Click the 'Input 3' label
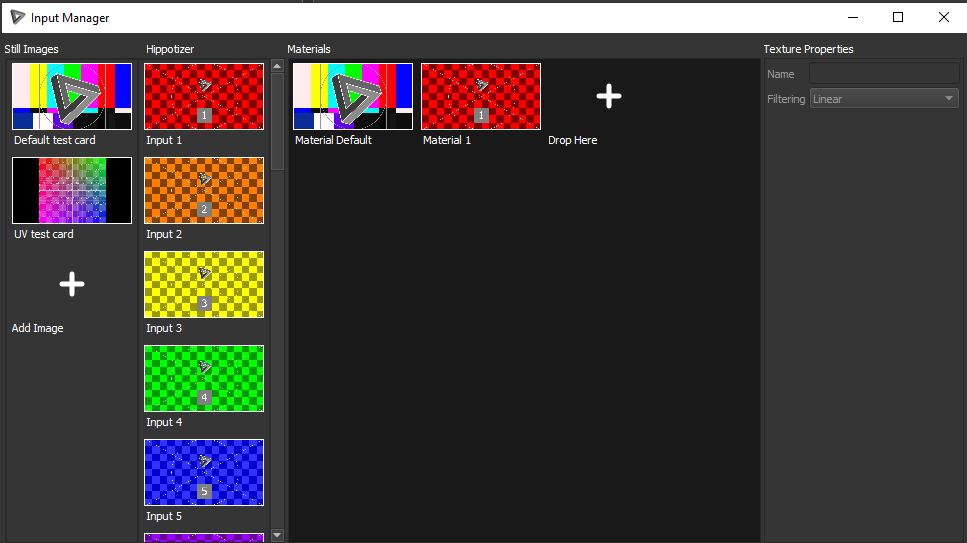 pyautogui.click(x=164, y=328)
